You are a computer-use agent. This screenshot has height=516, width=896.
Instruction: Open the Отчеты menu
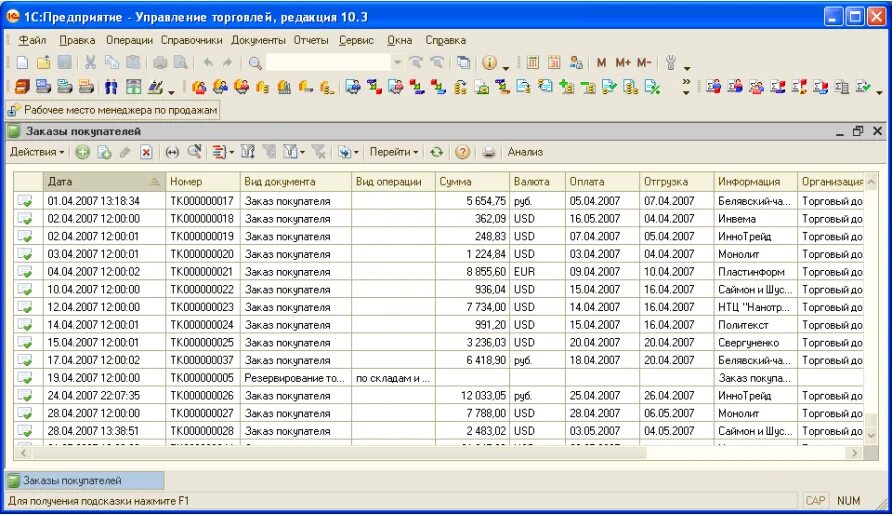click(311, 40)
